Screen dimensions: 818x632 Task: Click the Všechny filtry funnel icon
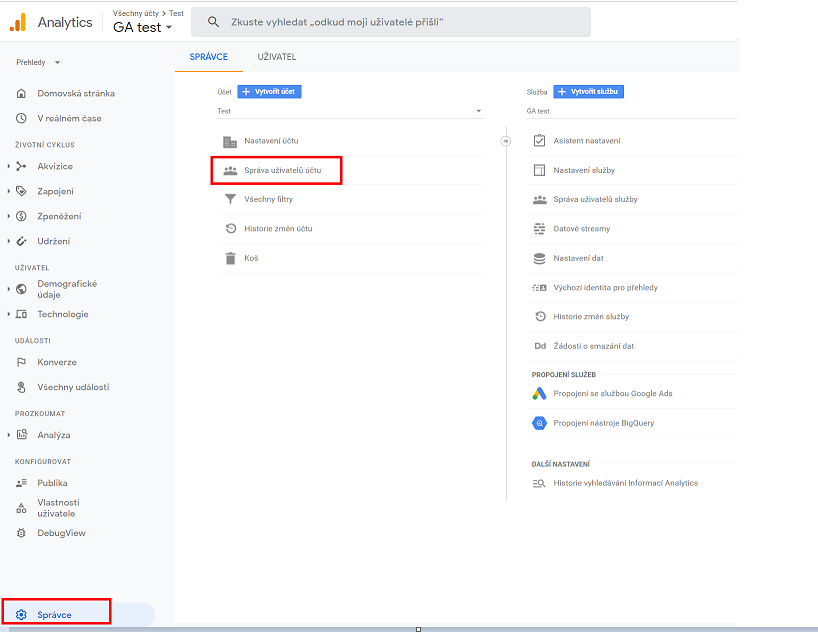(x=230, y=199)
